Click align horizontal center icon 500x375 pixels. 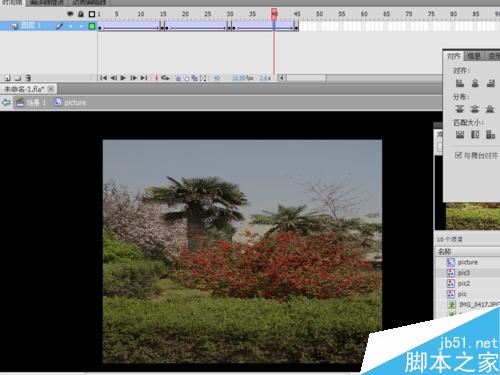coord(475,83)
